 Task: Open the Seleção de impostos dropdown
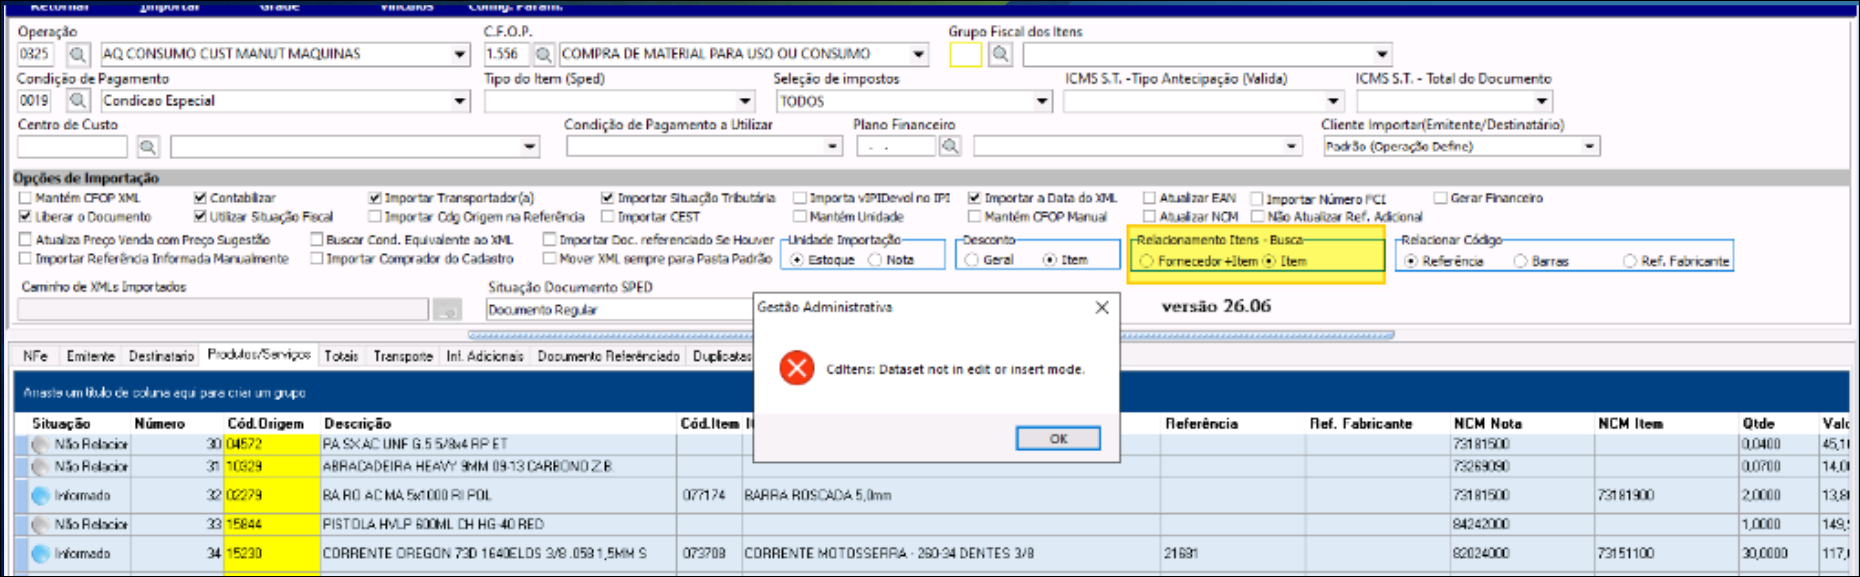[1042, 101]
